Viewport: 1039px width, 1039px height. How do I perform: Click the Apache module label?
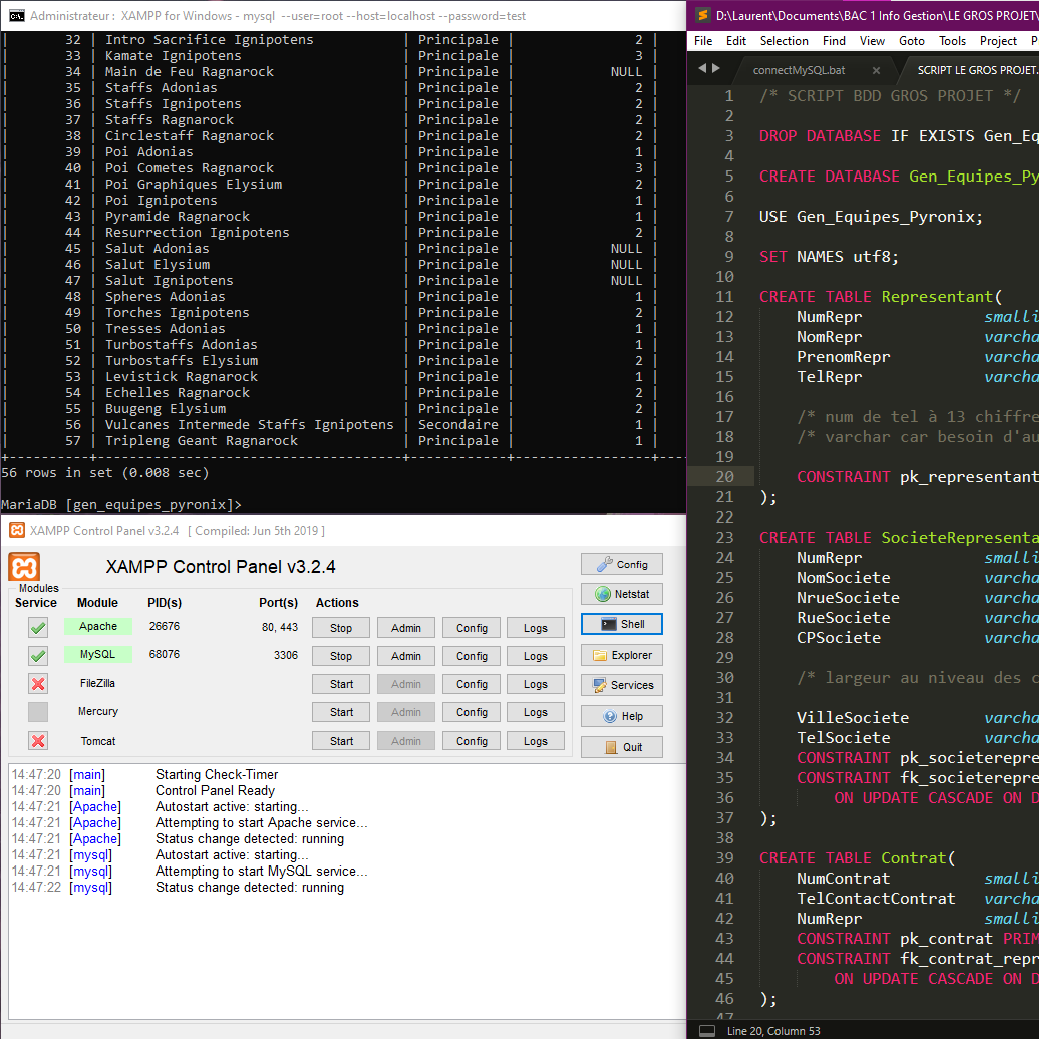pyautogui.click(x=98, y=627)
